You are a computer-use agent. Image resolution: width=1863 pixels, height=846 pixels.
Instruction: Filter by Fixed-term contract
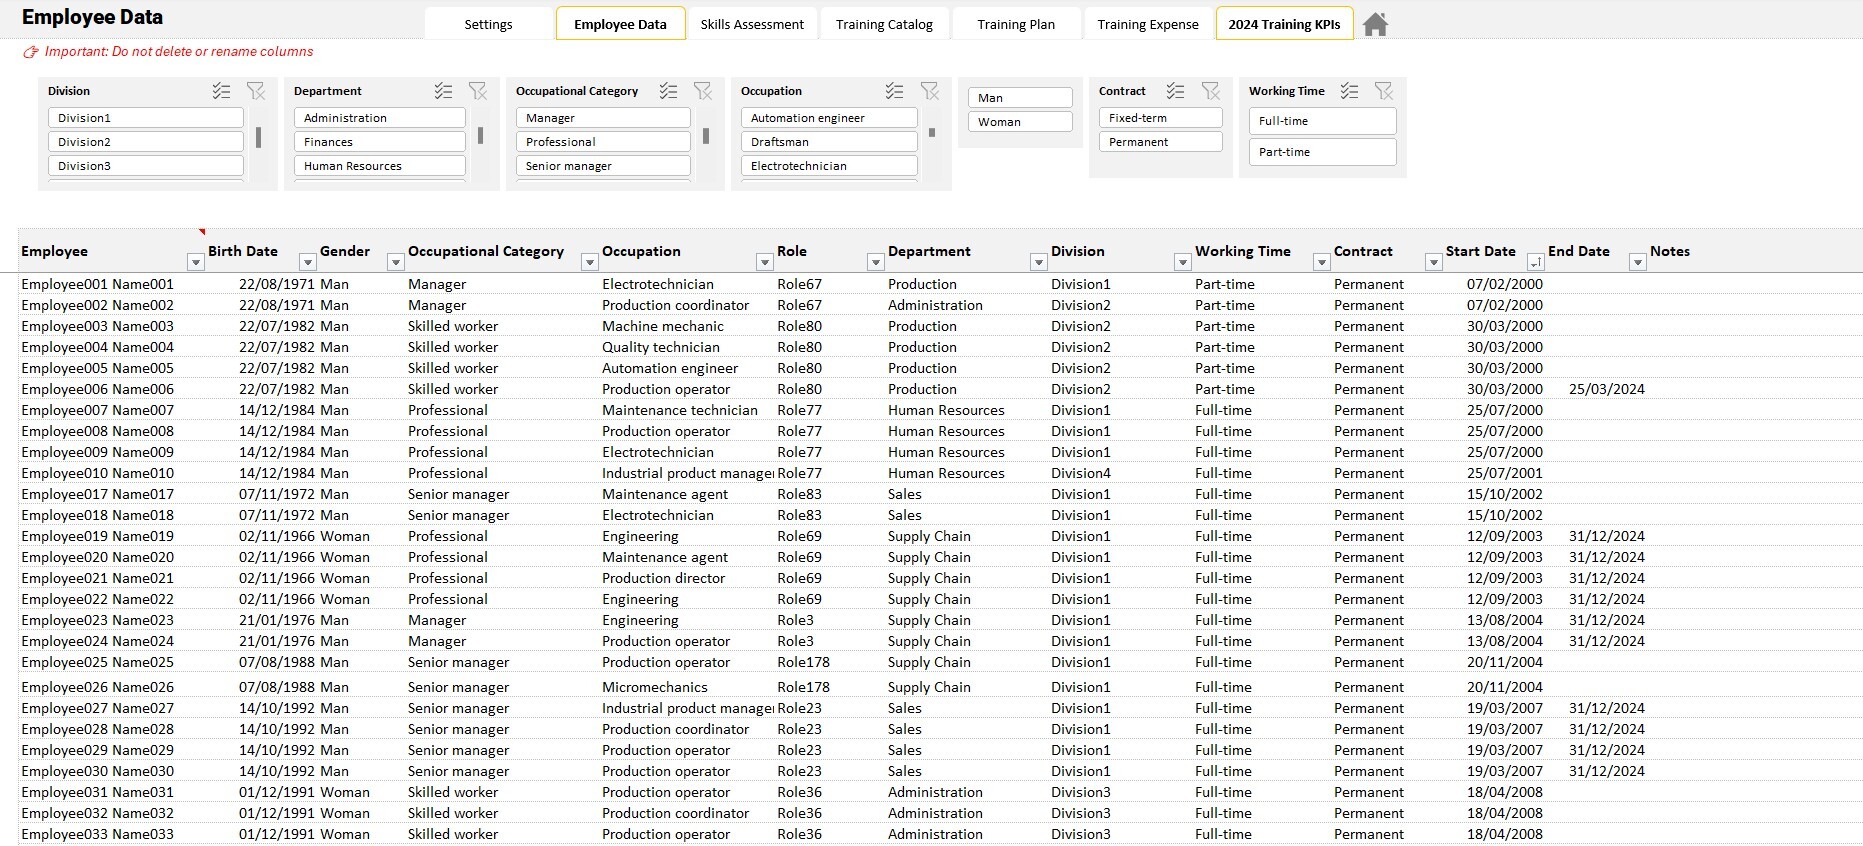[1160, 118]
